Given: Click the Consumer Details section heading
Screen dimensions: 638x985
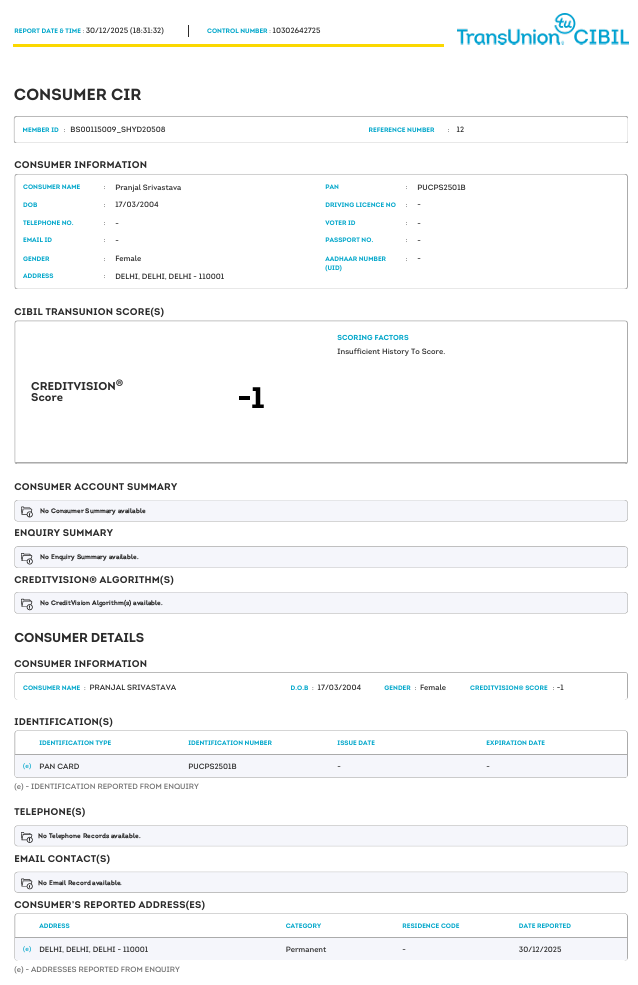Looking at the screenshot, I should tap(79, 637).
